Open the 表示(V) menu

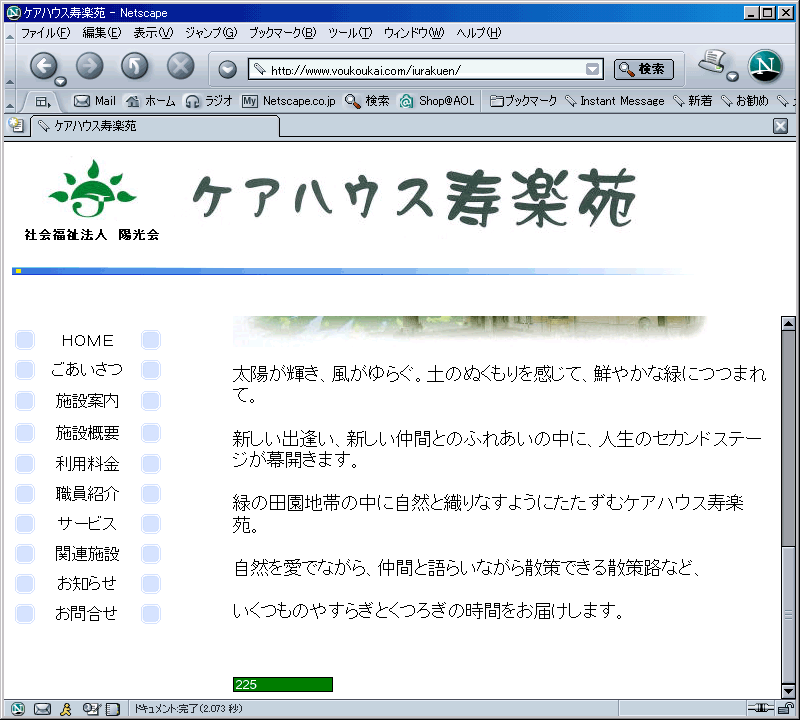click(x=153, y=33)
